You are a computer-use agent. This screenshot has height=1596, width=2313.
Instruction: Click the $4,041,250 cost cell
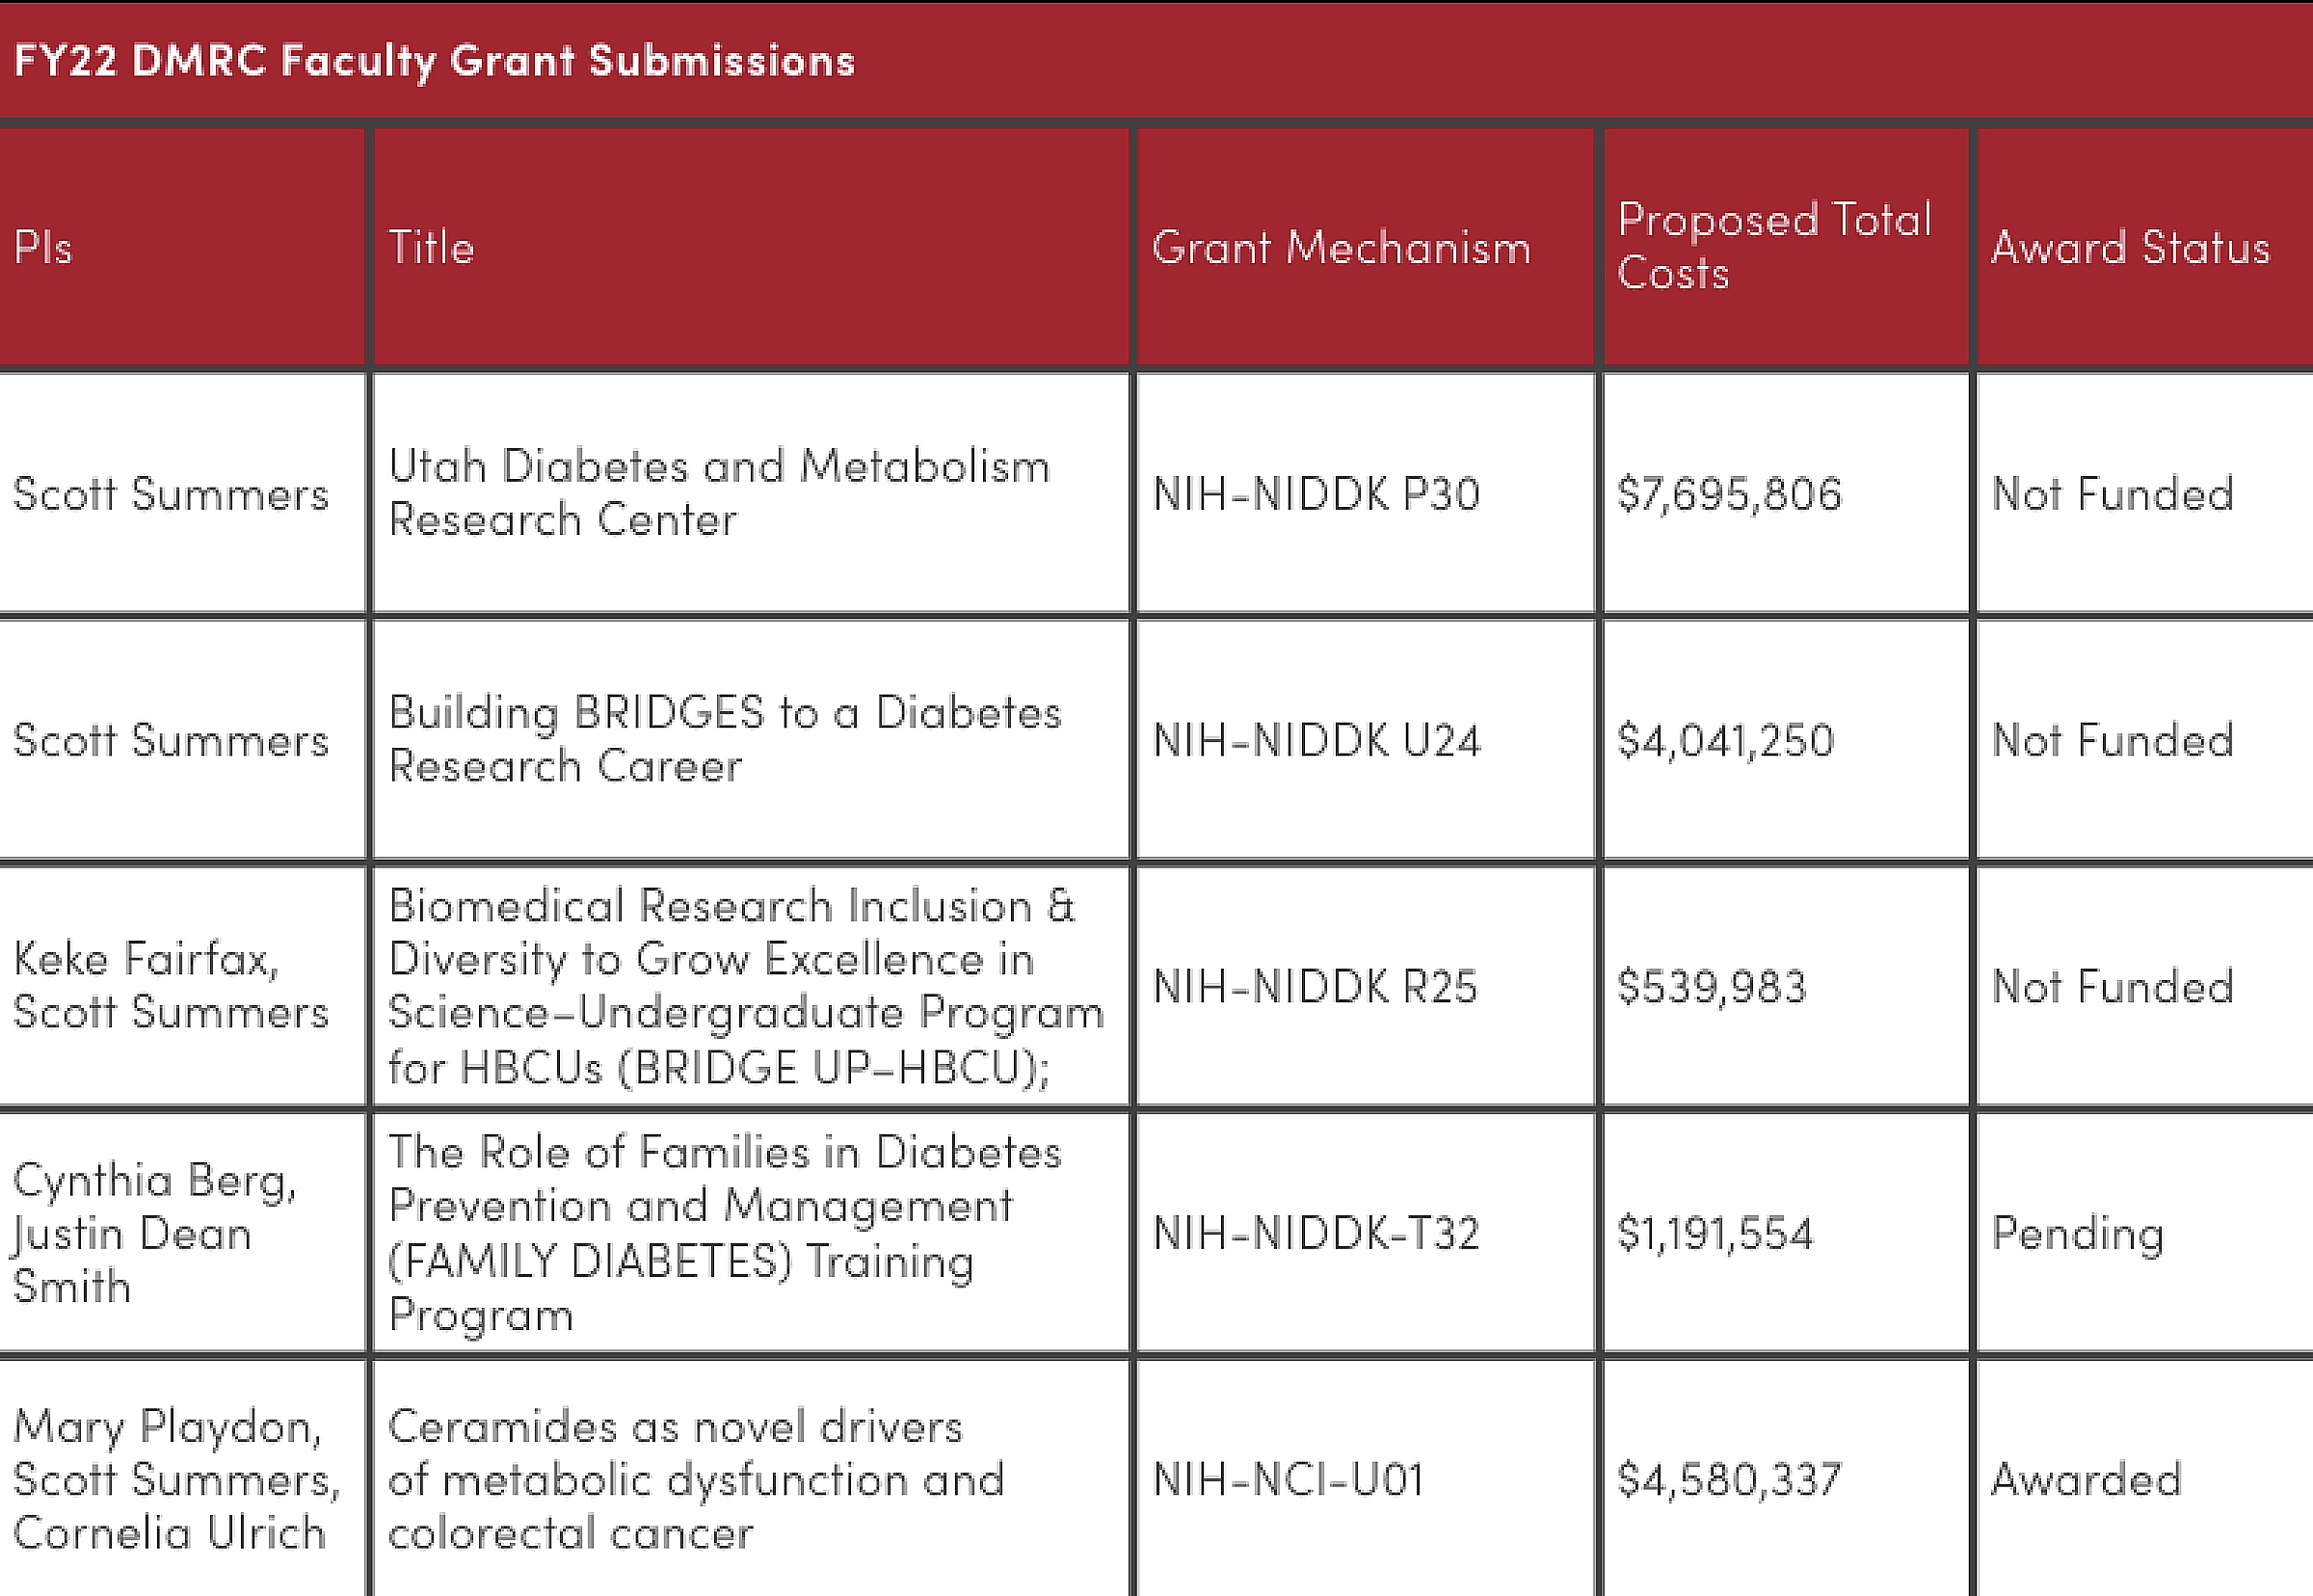1785,739
